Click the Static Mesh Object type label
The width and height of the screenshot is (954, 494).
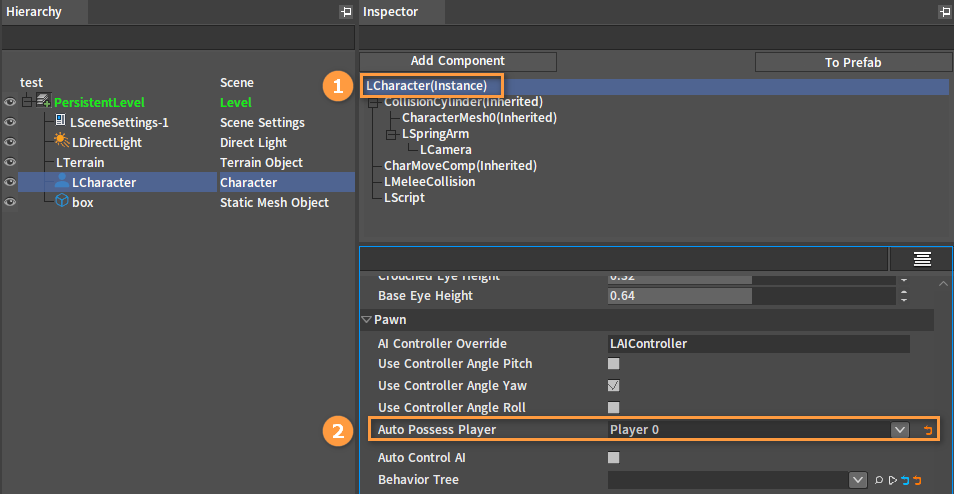point(274,203)
